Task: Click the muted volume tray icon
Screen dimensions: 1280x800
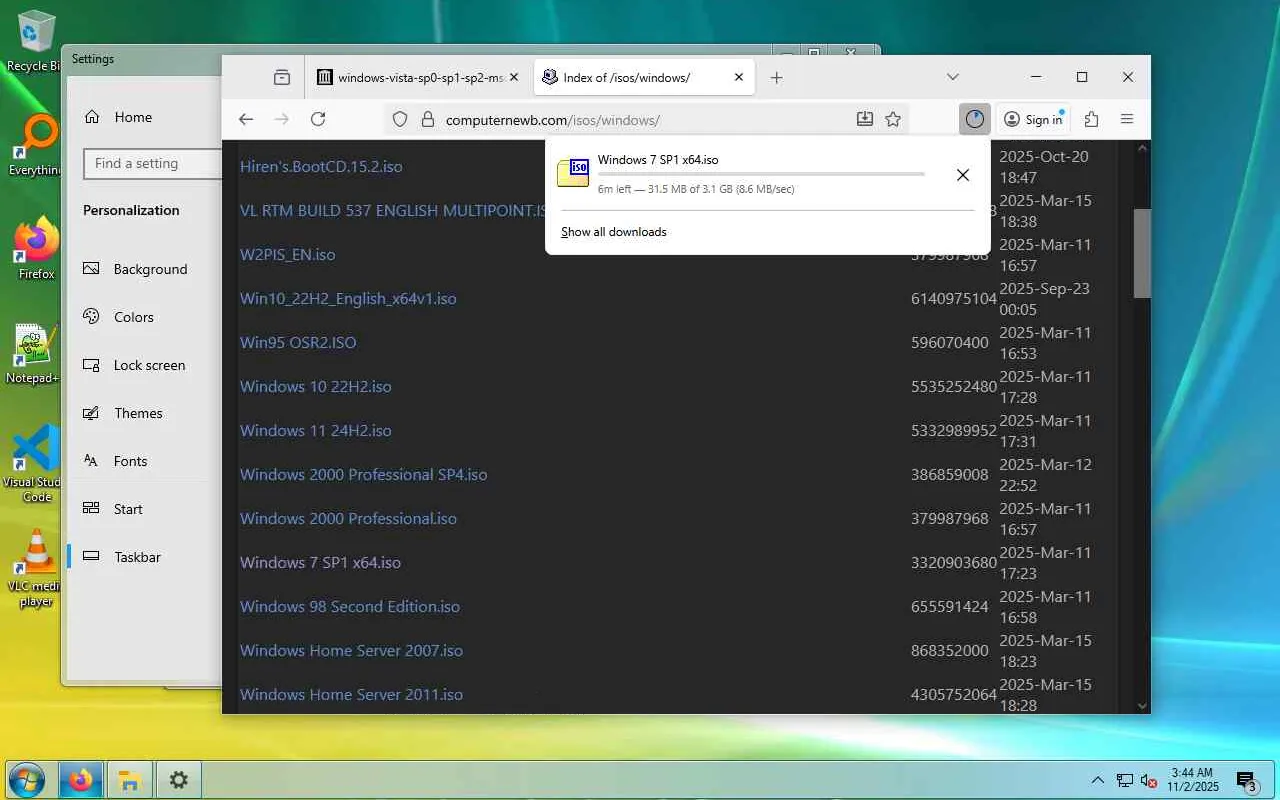Action: (x=1149, y=780)
